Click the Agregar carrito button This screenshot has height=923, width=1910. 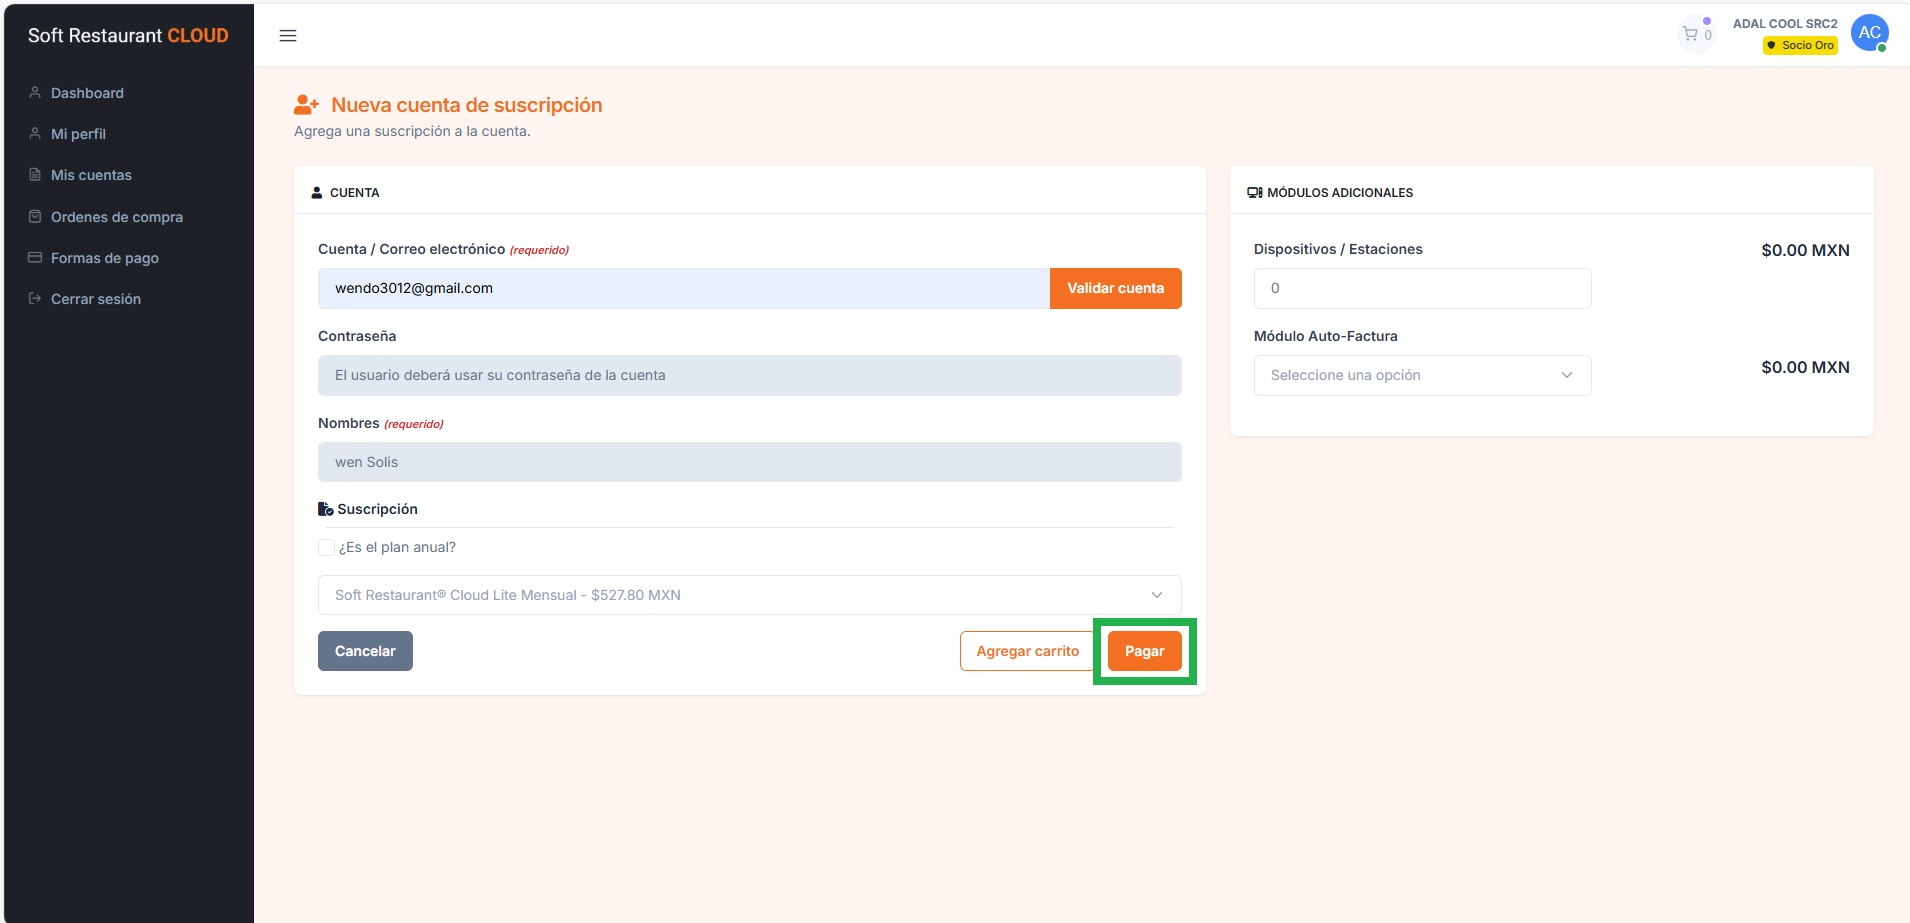(x=1028, y=651)
